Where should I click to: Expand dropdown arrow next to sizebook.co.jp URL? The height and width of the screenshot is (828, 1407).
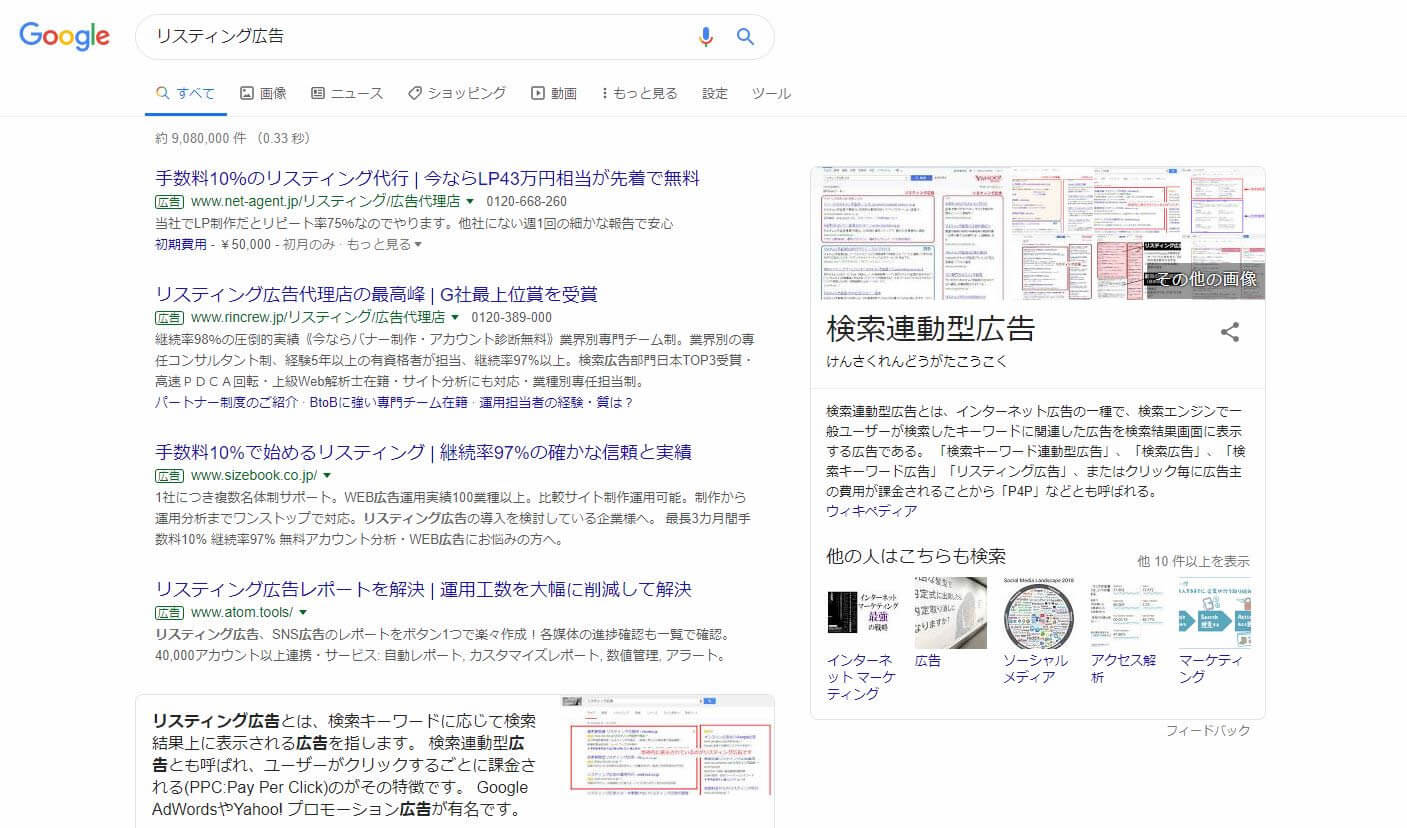click(x=327, y=475)
